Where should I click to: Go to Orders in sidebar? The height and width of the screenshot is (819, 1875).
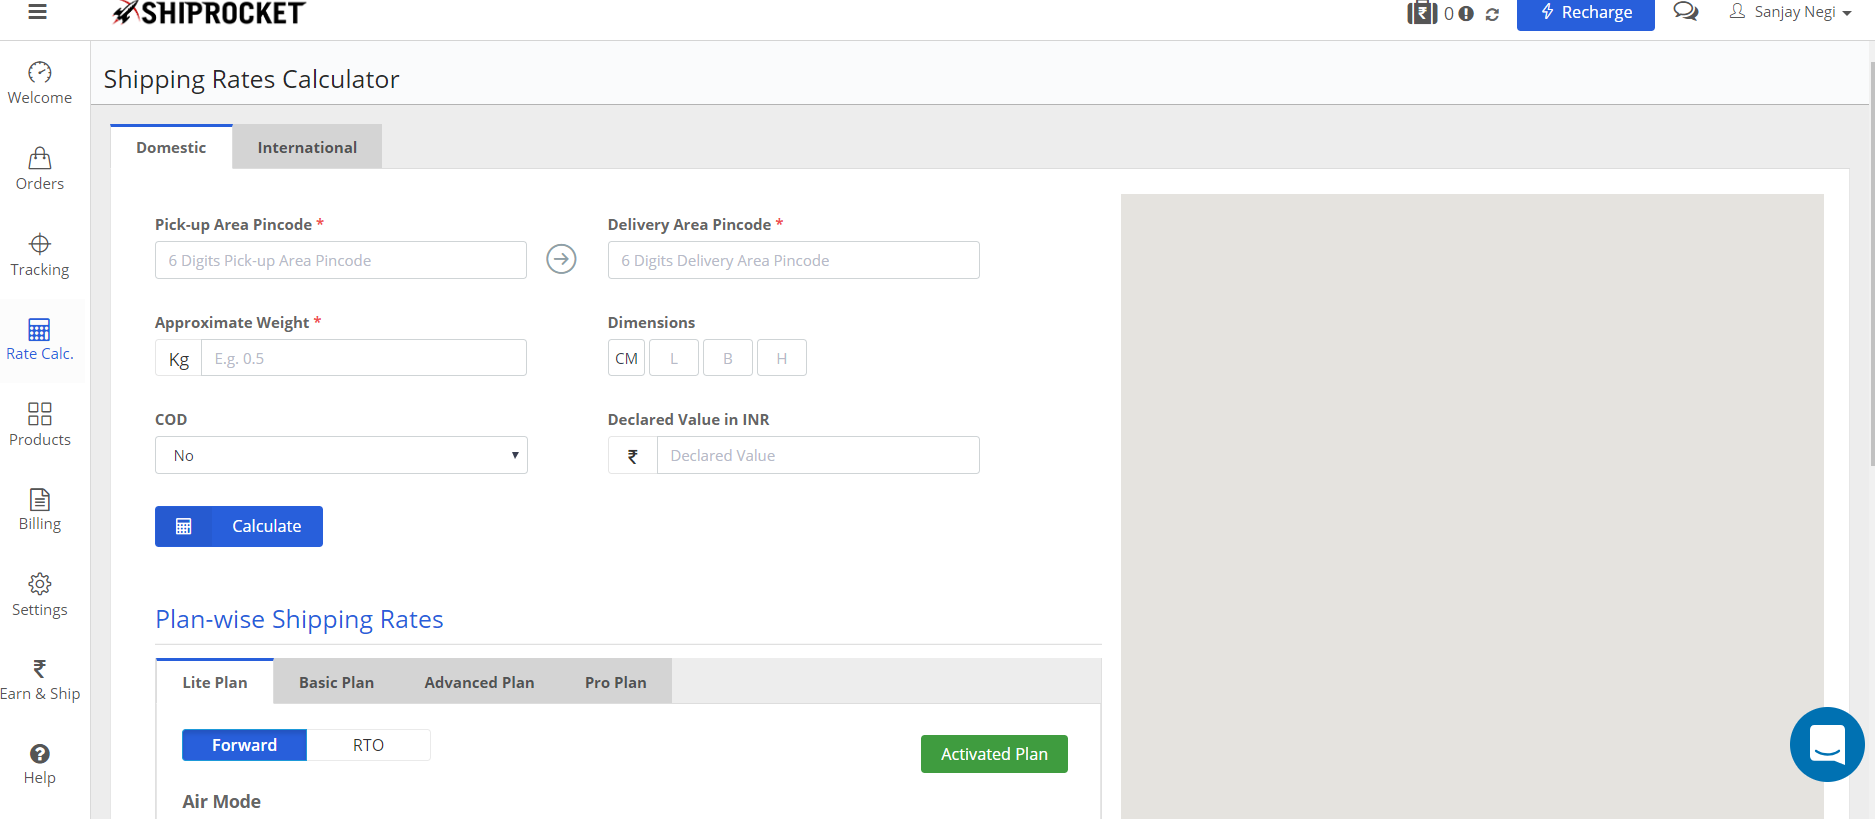click(x=40, y=169)
